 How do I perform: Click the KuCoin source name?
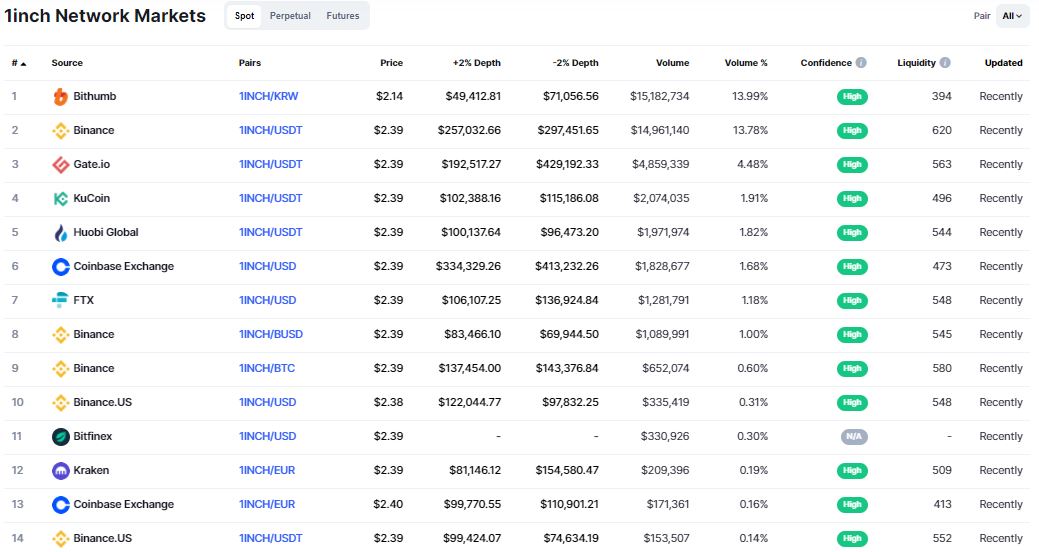tap(91, 198)
